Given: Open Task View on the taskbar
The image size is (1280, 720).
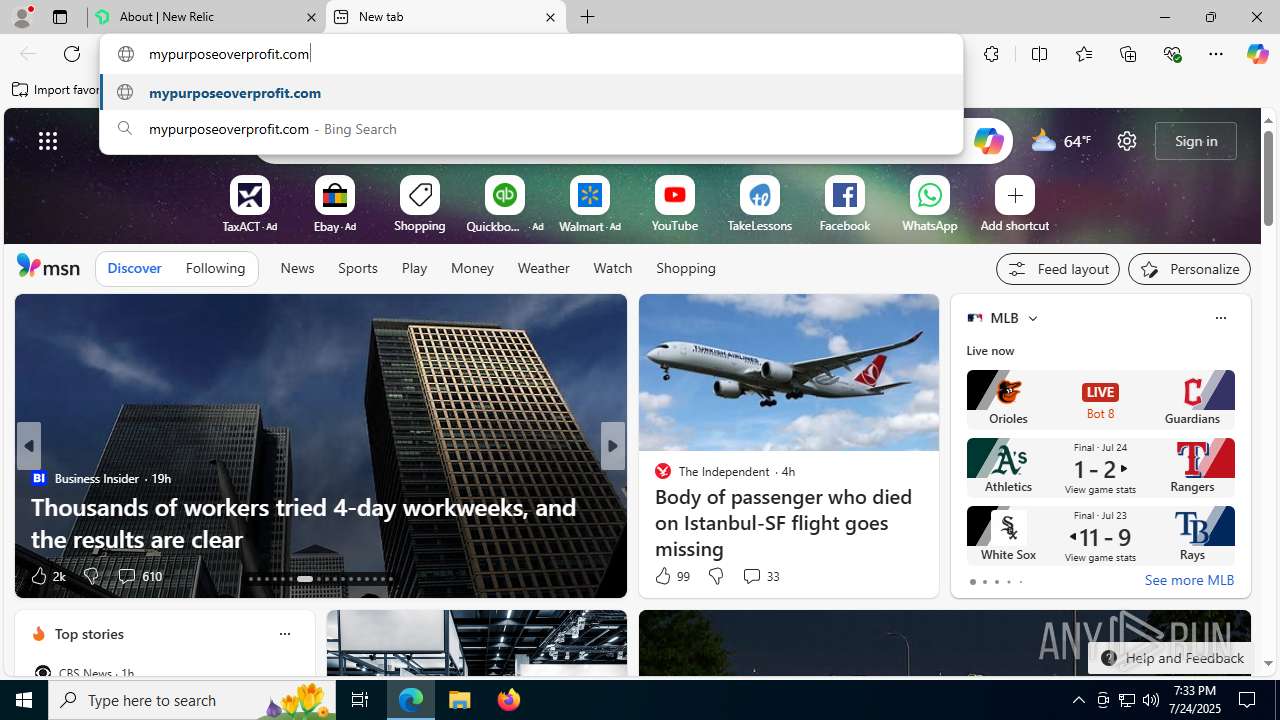Looking at the screenshot, I should tap(361, 700).
